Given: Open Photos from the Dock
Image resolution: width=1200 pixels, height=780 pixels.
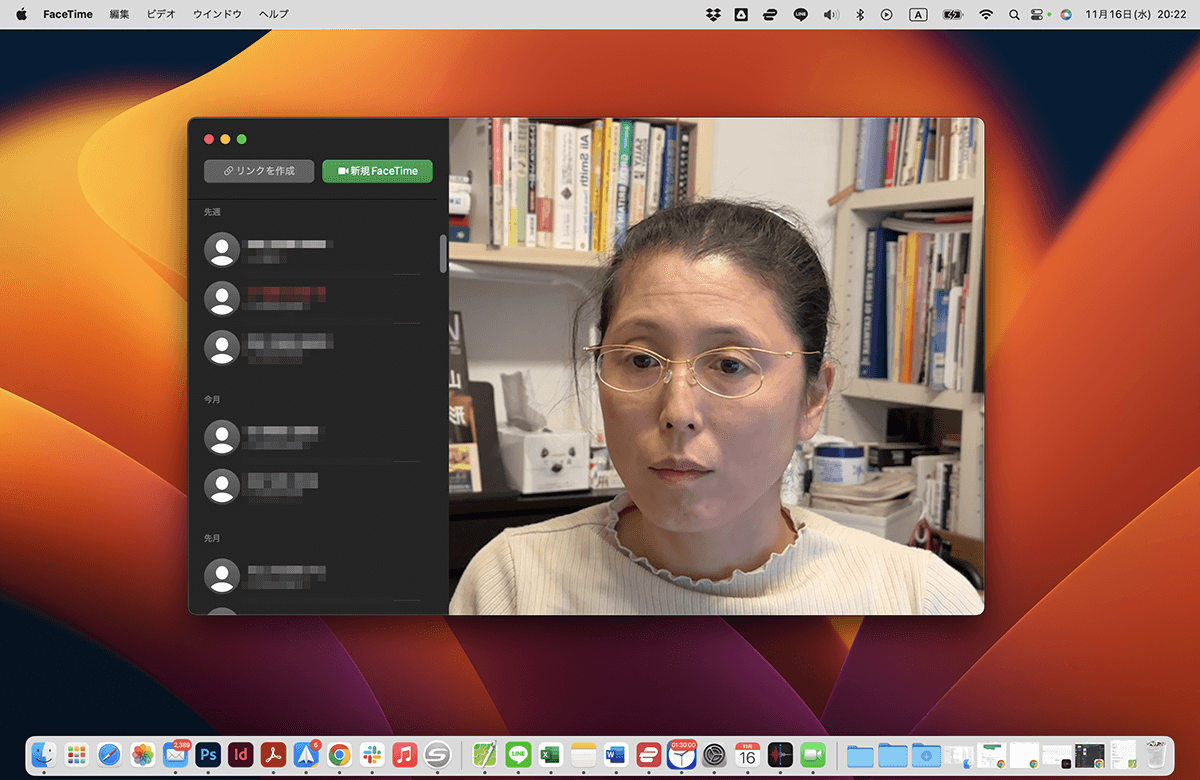Looking at the screenshot, I should point(143,754).
